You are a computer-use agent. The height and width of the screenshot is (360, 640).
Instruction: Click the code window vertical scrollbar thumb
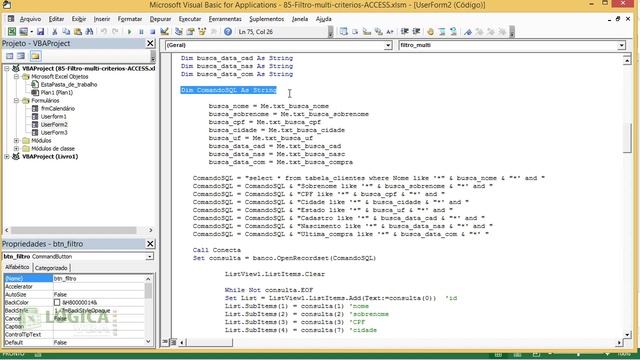point(627,137)
